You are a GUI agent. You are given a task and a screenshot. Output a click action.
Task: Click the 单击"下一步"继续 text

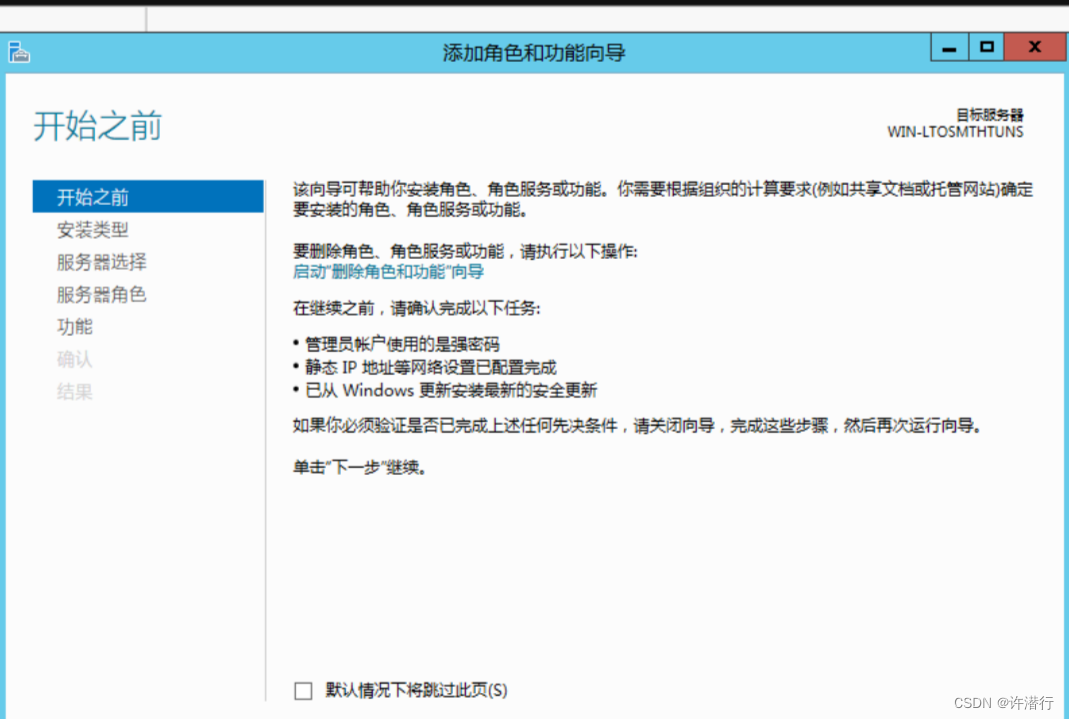pos(360,468)
